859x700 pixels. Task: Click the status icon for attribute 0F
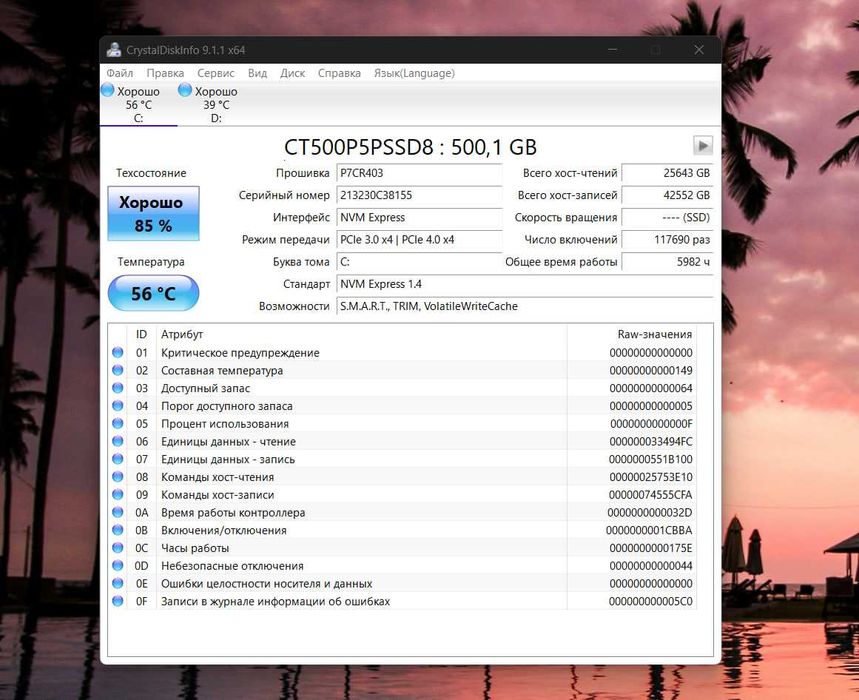pyautogui.click(x=118, y=601)
